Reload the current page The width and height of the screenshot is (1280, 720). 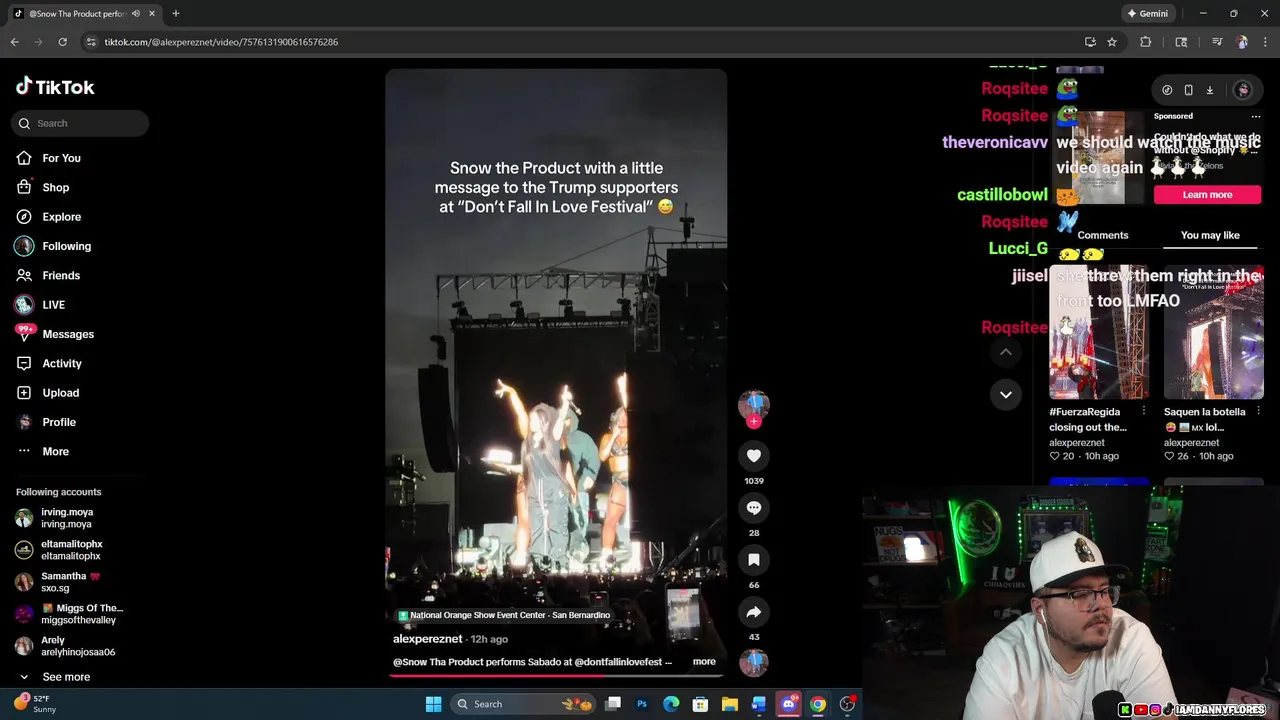[x=62, y=42]
